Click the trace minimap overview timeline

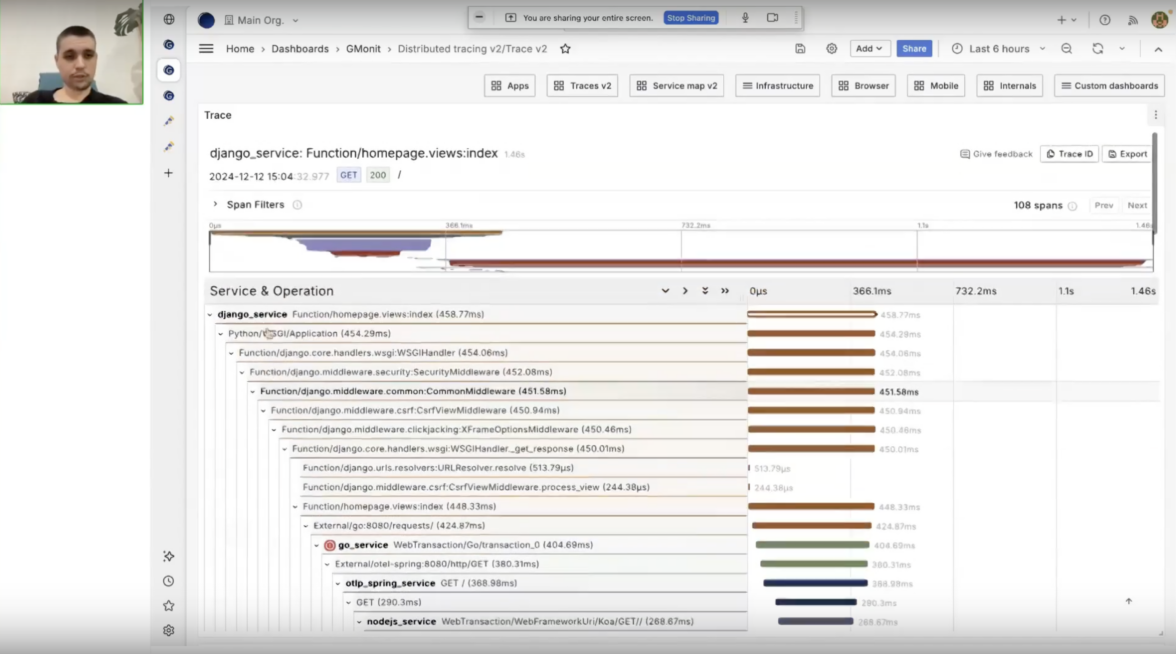click(680, 251)
